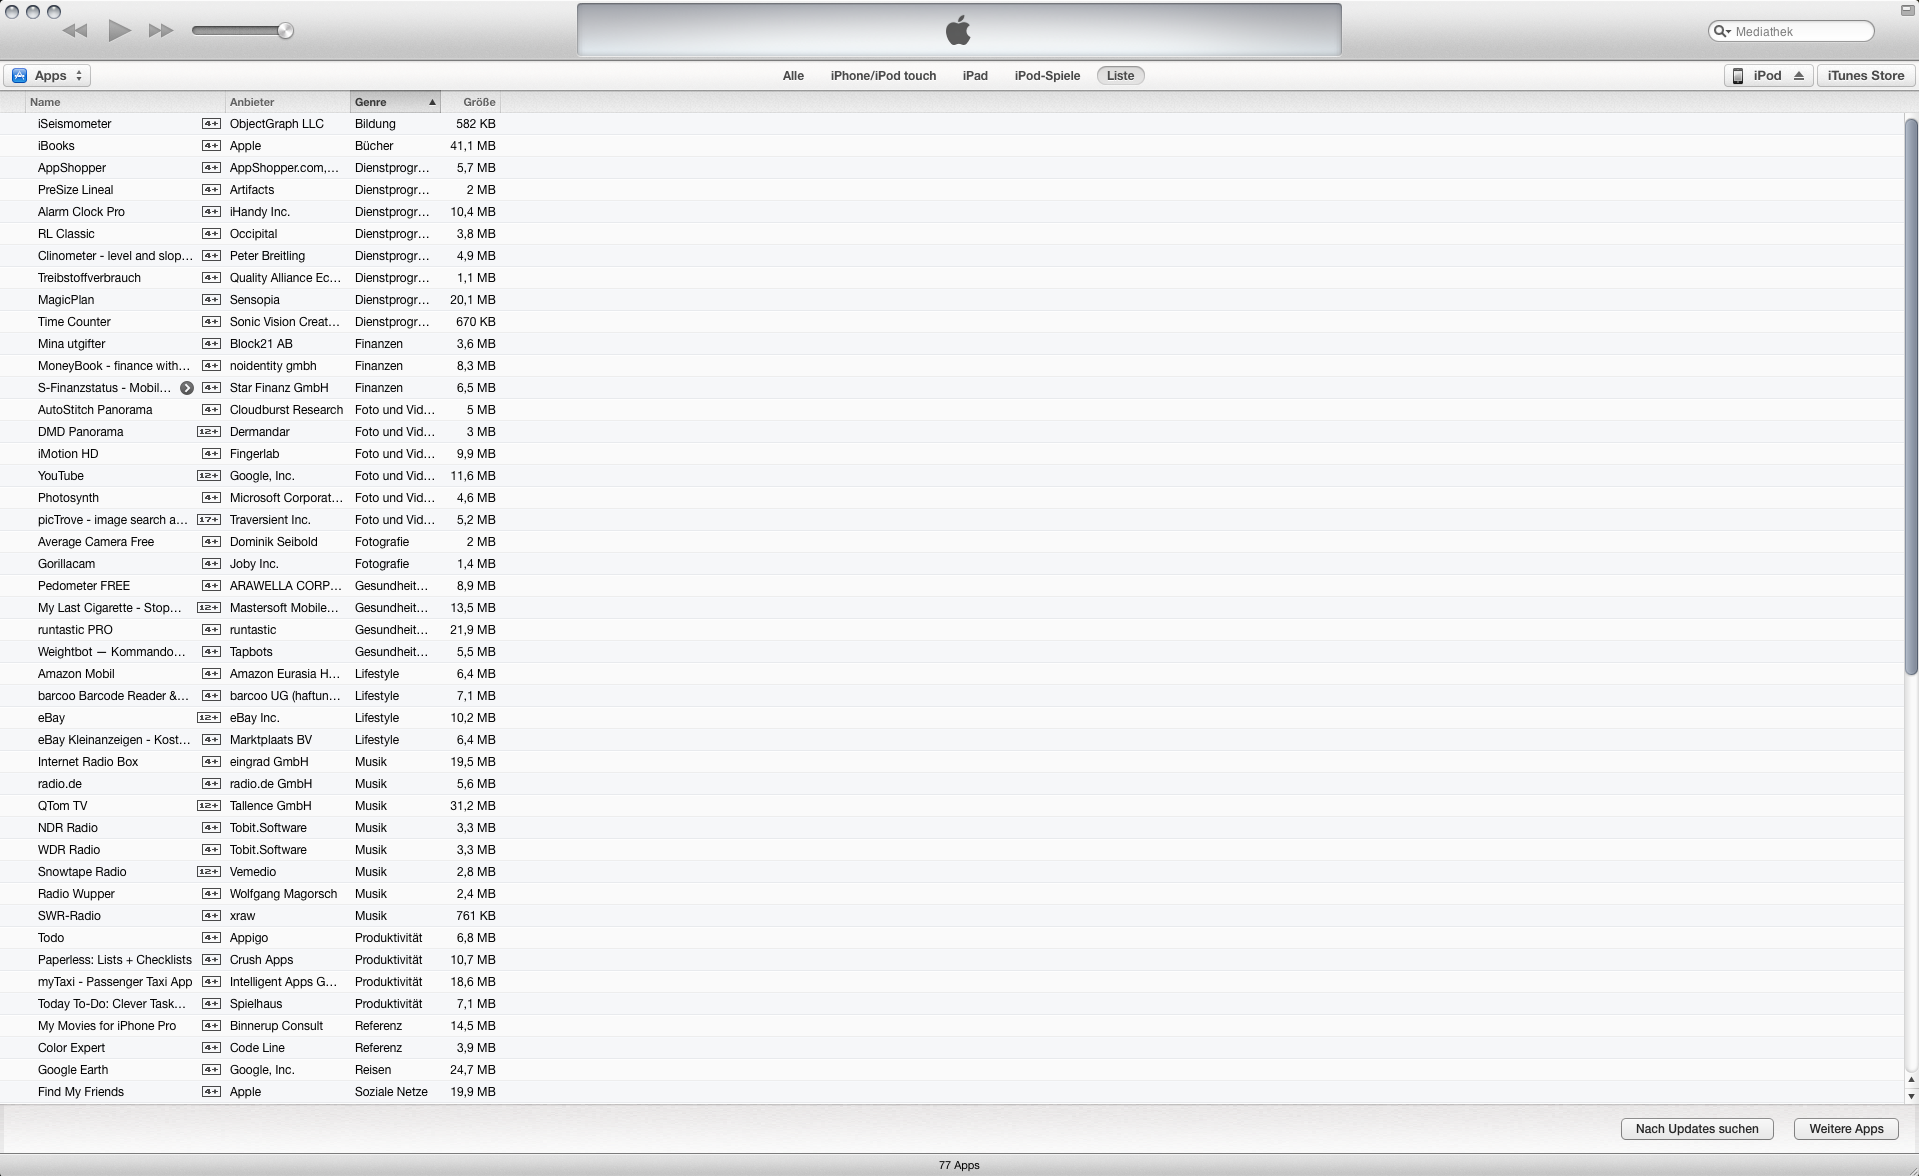Click the volume slider knob
This screenshot has height=1176, width=1919.
click(285, 31)
